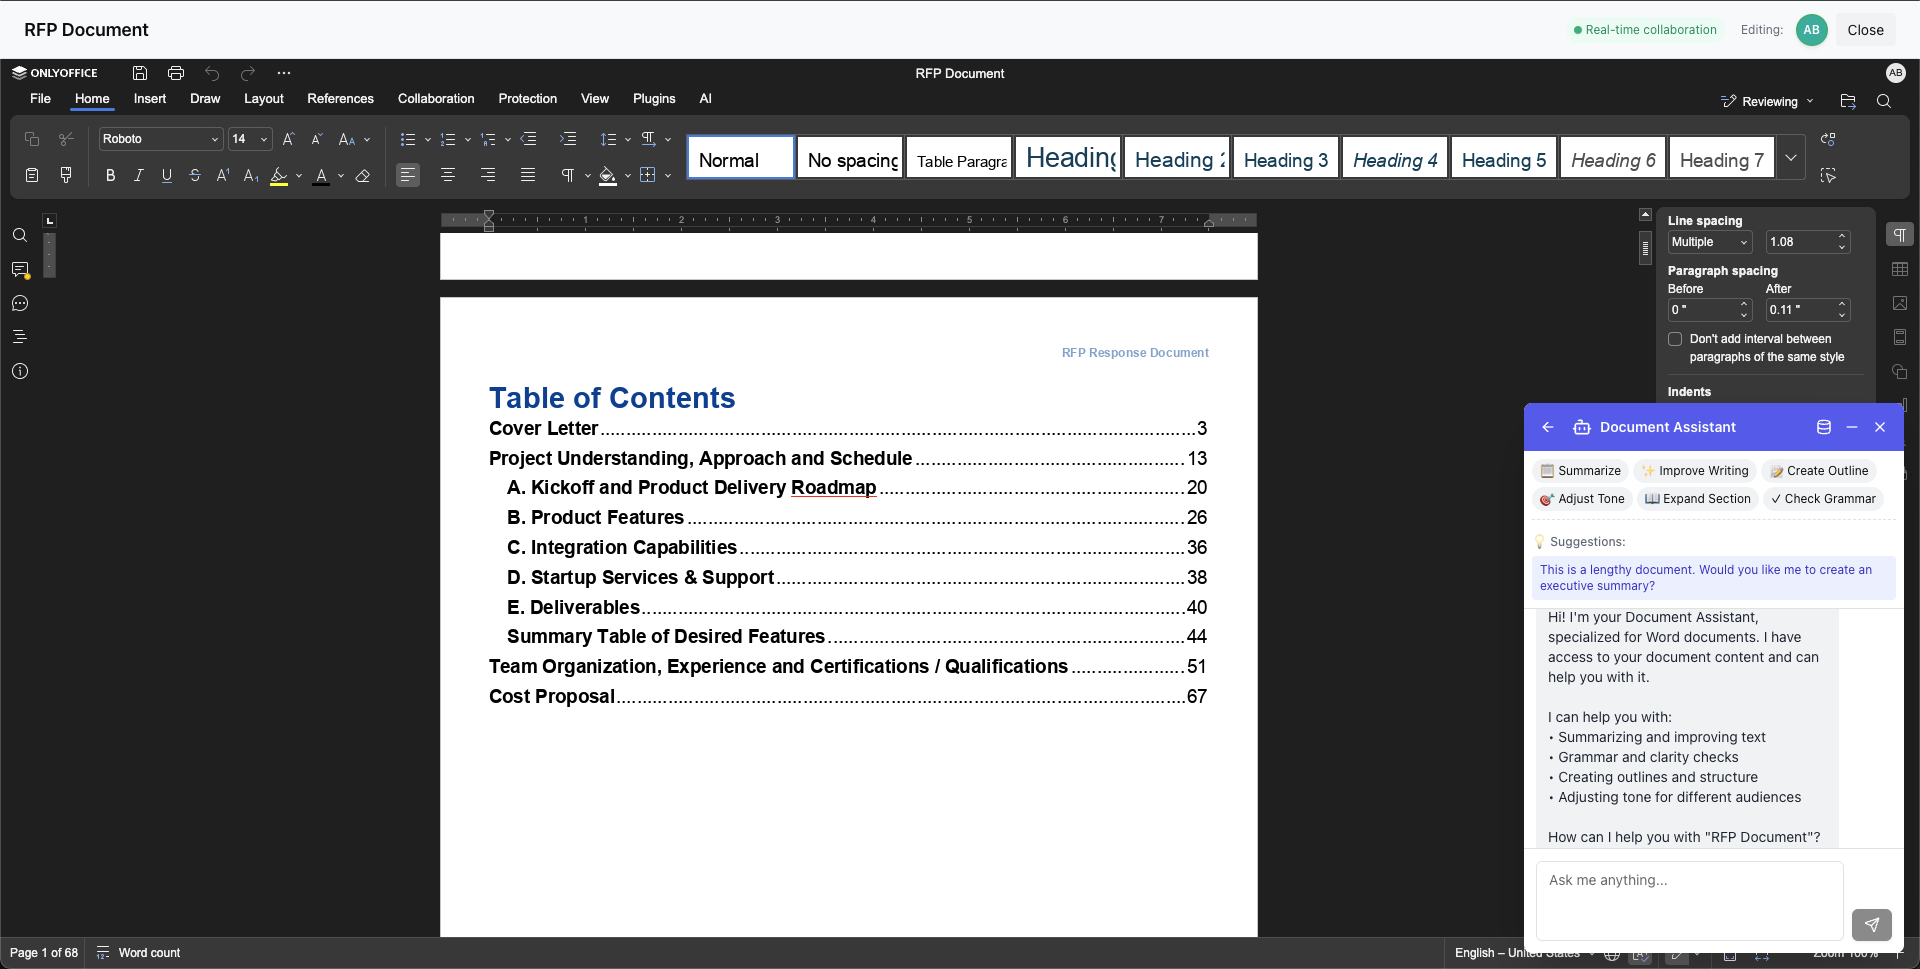The width and height of the screenshot is (1920, 969).
Task: Expand the styles gallery arrow
Action: coord(1791,158)
